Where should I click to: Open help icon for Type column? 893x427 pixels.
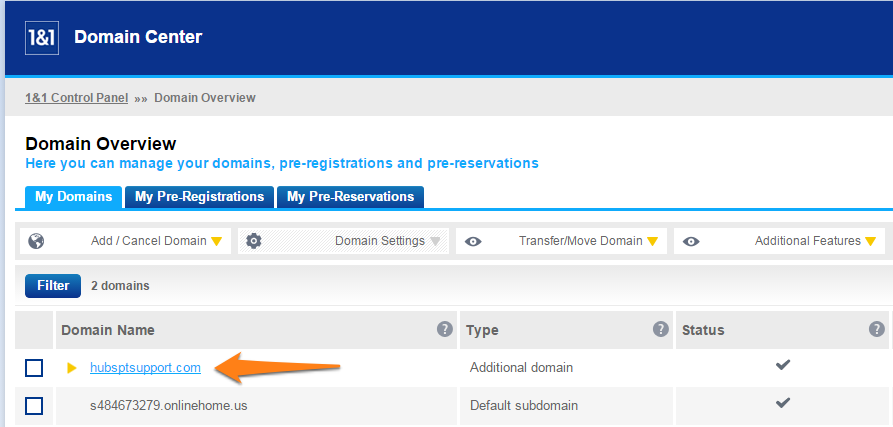(x=661, y=329)
